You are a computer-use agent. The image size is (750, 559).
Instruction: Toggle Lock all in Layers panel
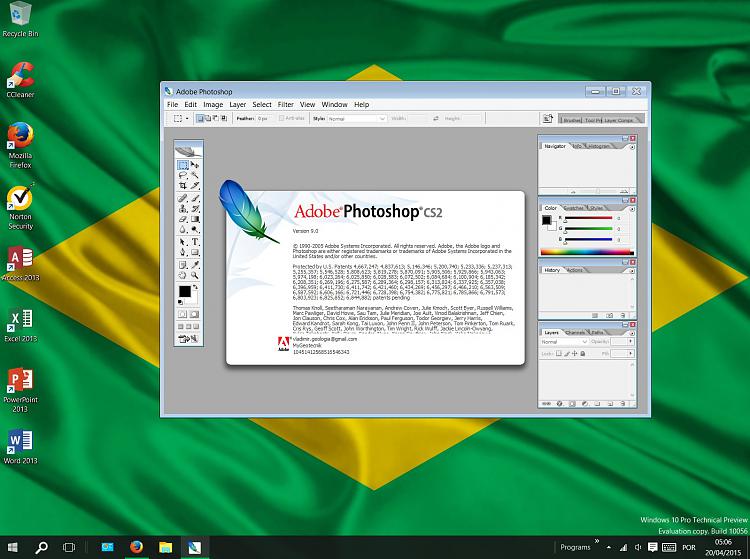click(583, 354)
